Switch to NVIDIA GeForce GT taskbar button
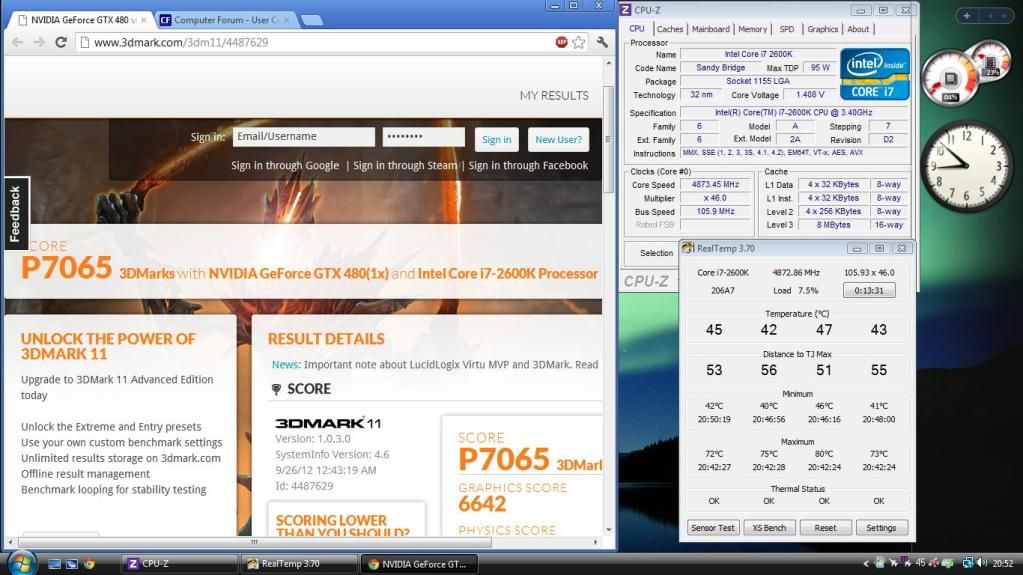The width and height of the screenshot is (1023, 575). [419, 564]
